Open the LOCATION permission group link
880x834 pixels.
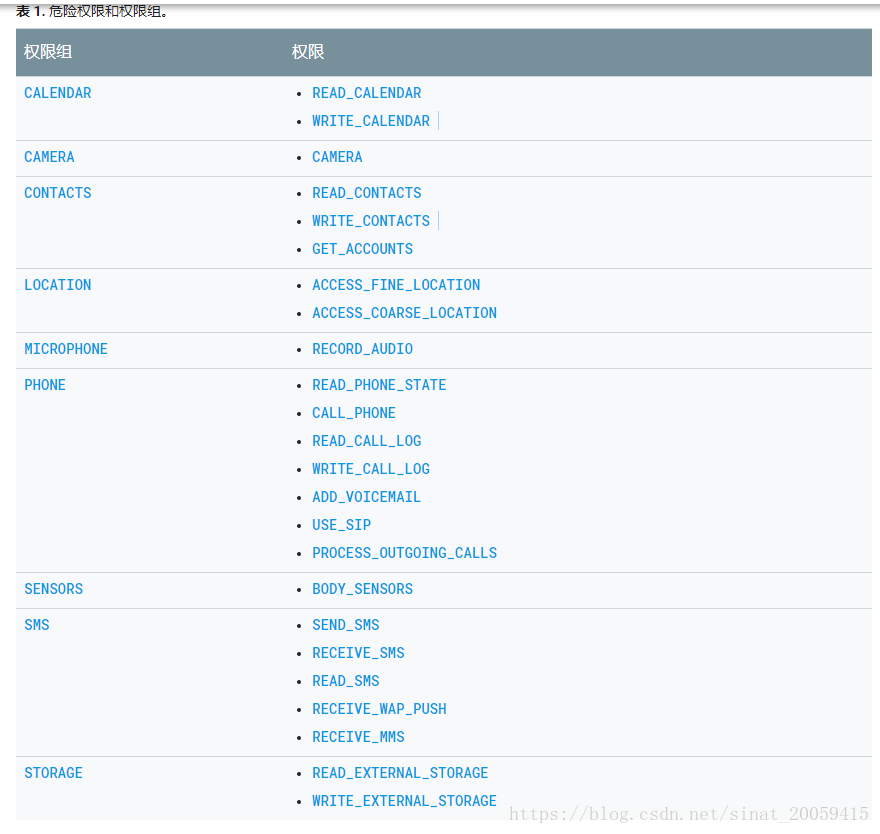(58, 285)
